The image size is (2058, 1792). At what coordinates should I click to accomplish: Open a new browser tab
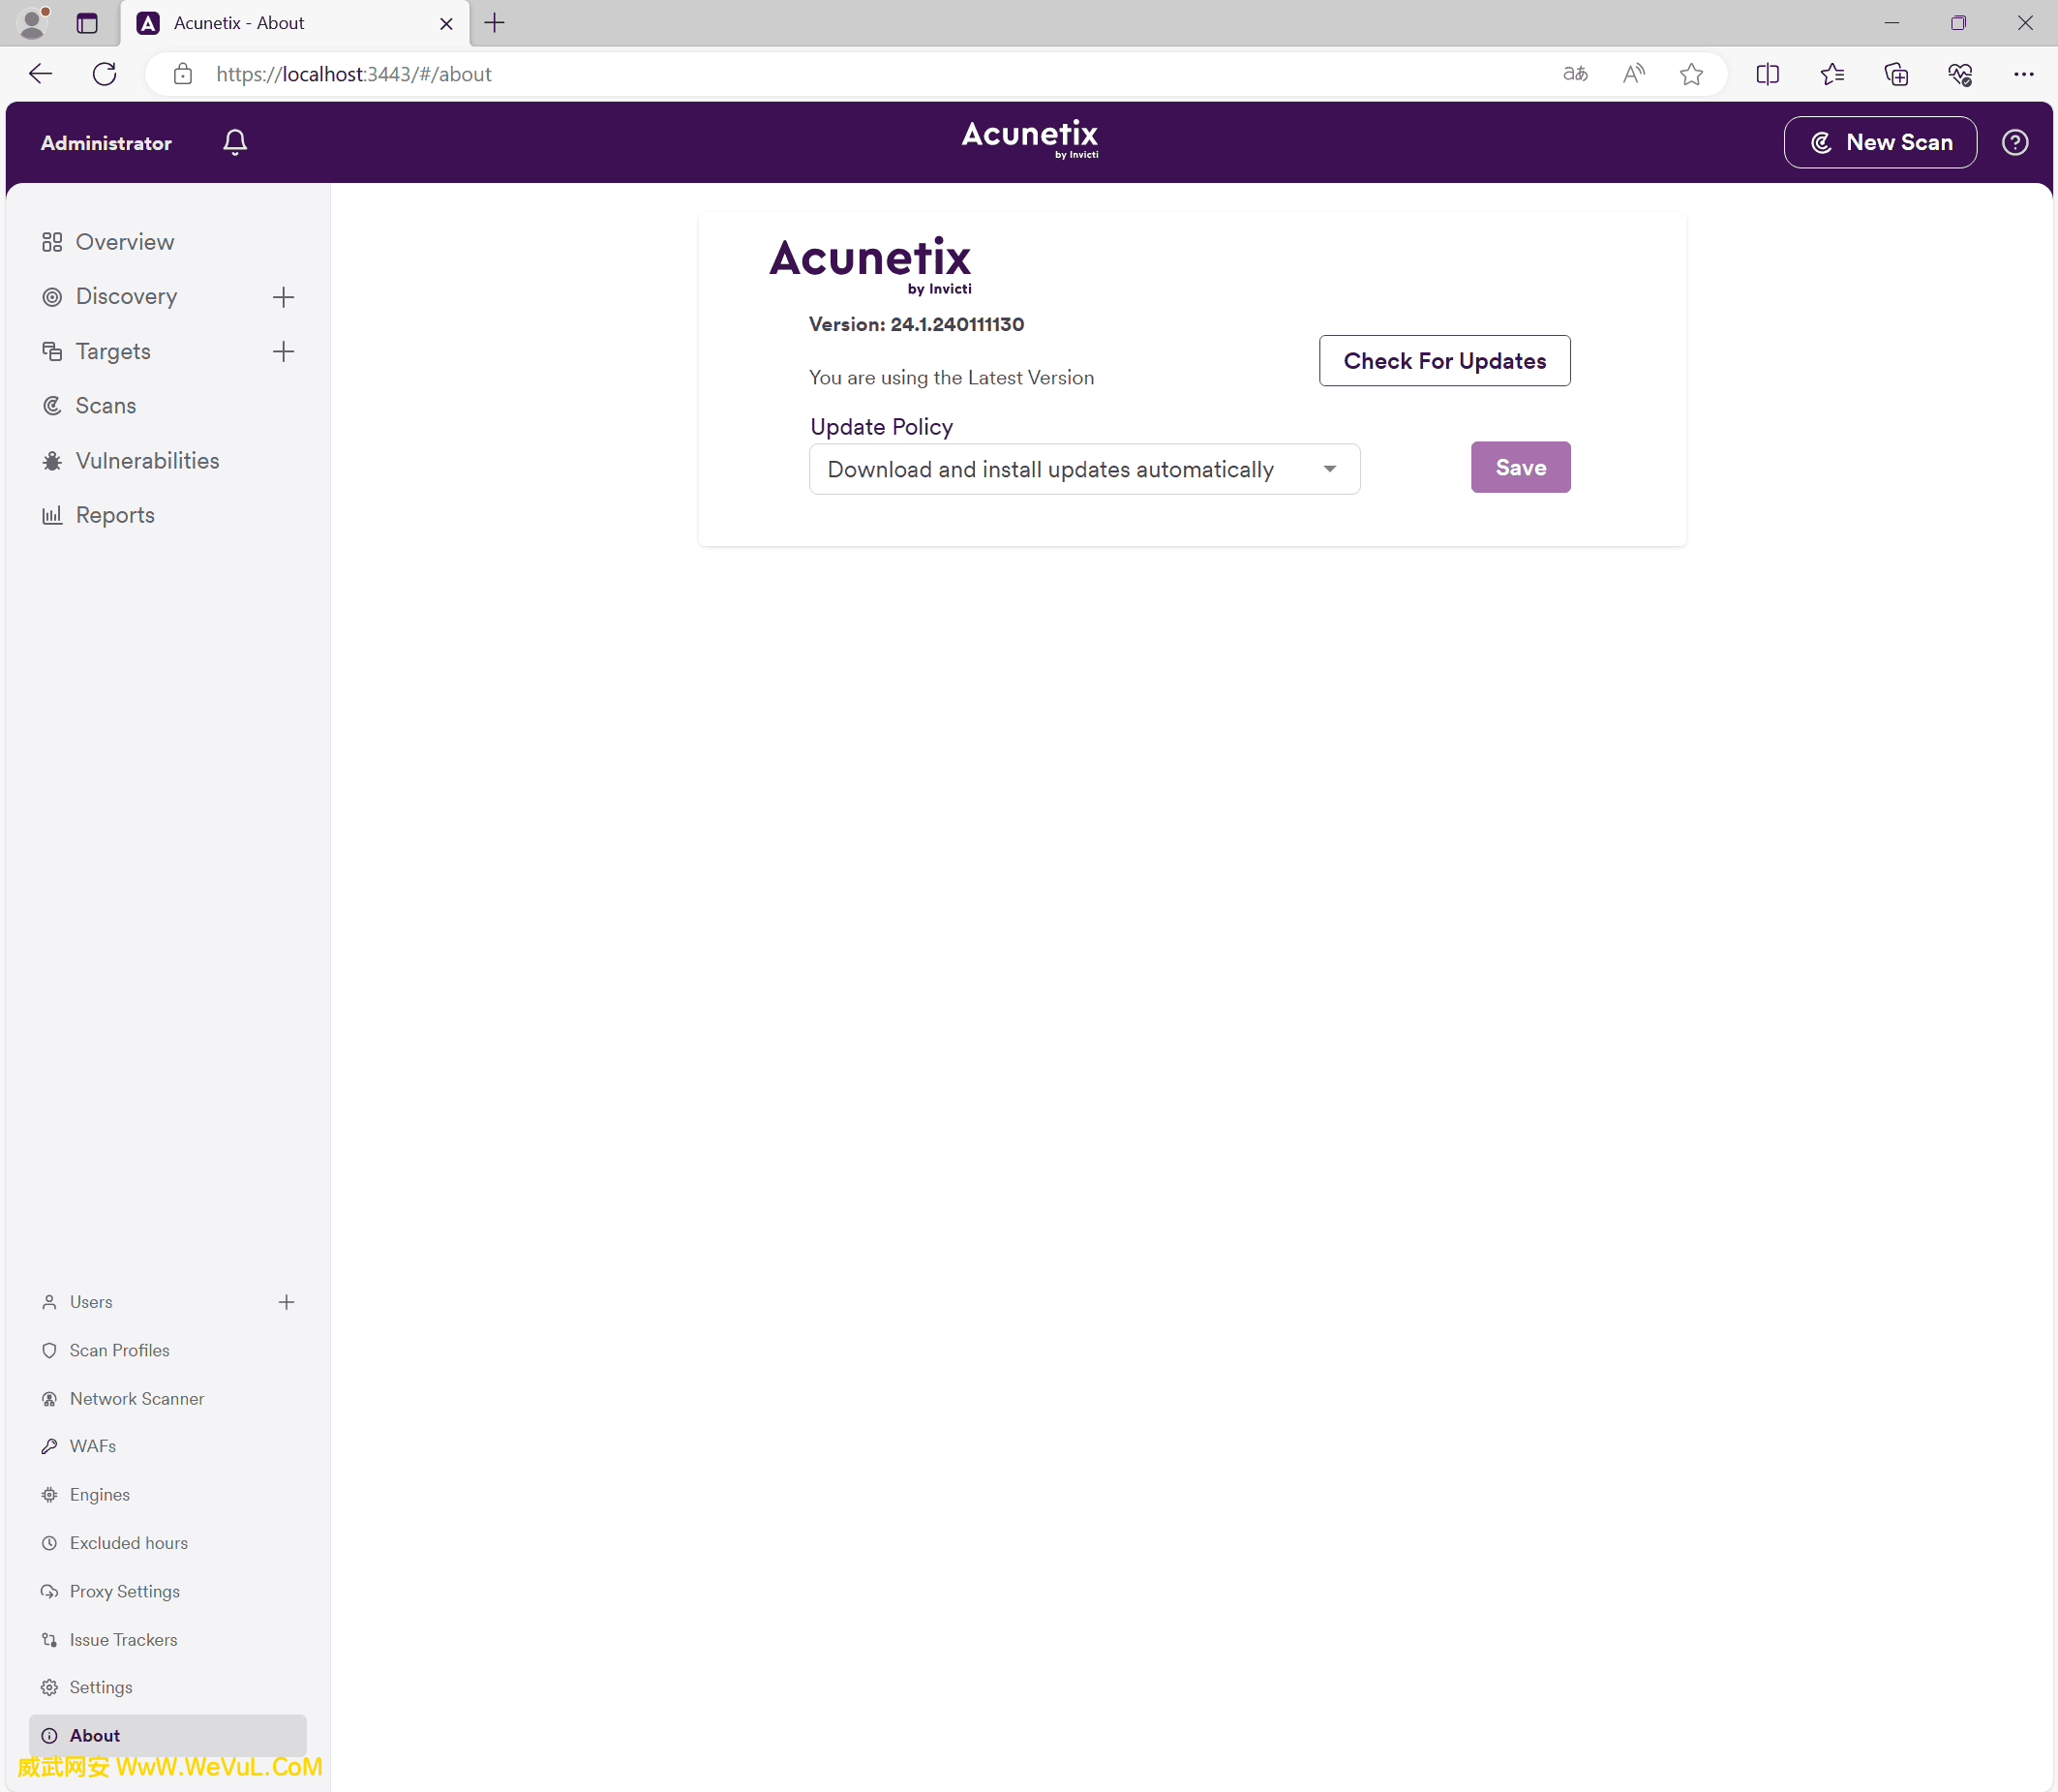coord(494,23)
